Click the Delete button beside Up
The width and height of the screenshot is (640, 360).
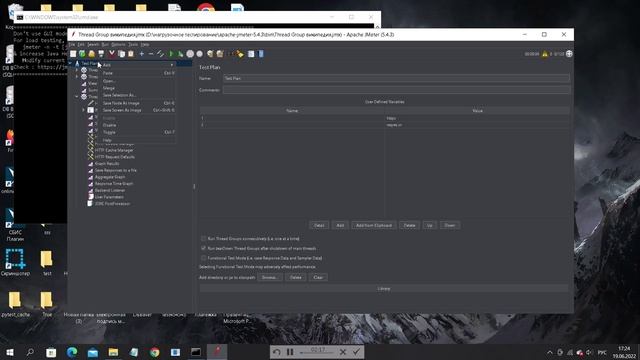click(409, 225)
